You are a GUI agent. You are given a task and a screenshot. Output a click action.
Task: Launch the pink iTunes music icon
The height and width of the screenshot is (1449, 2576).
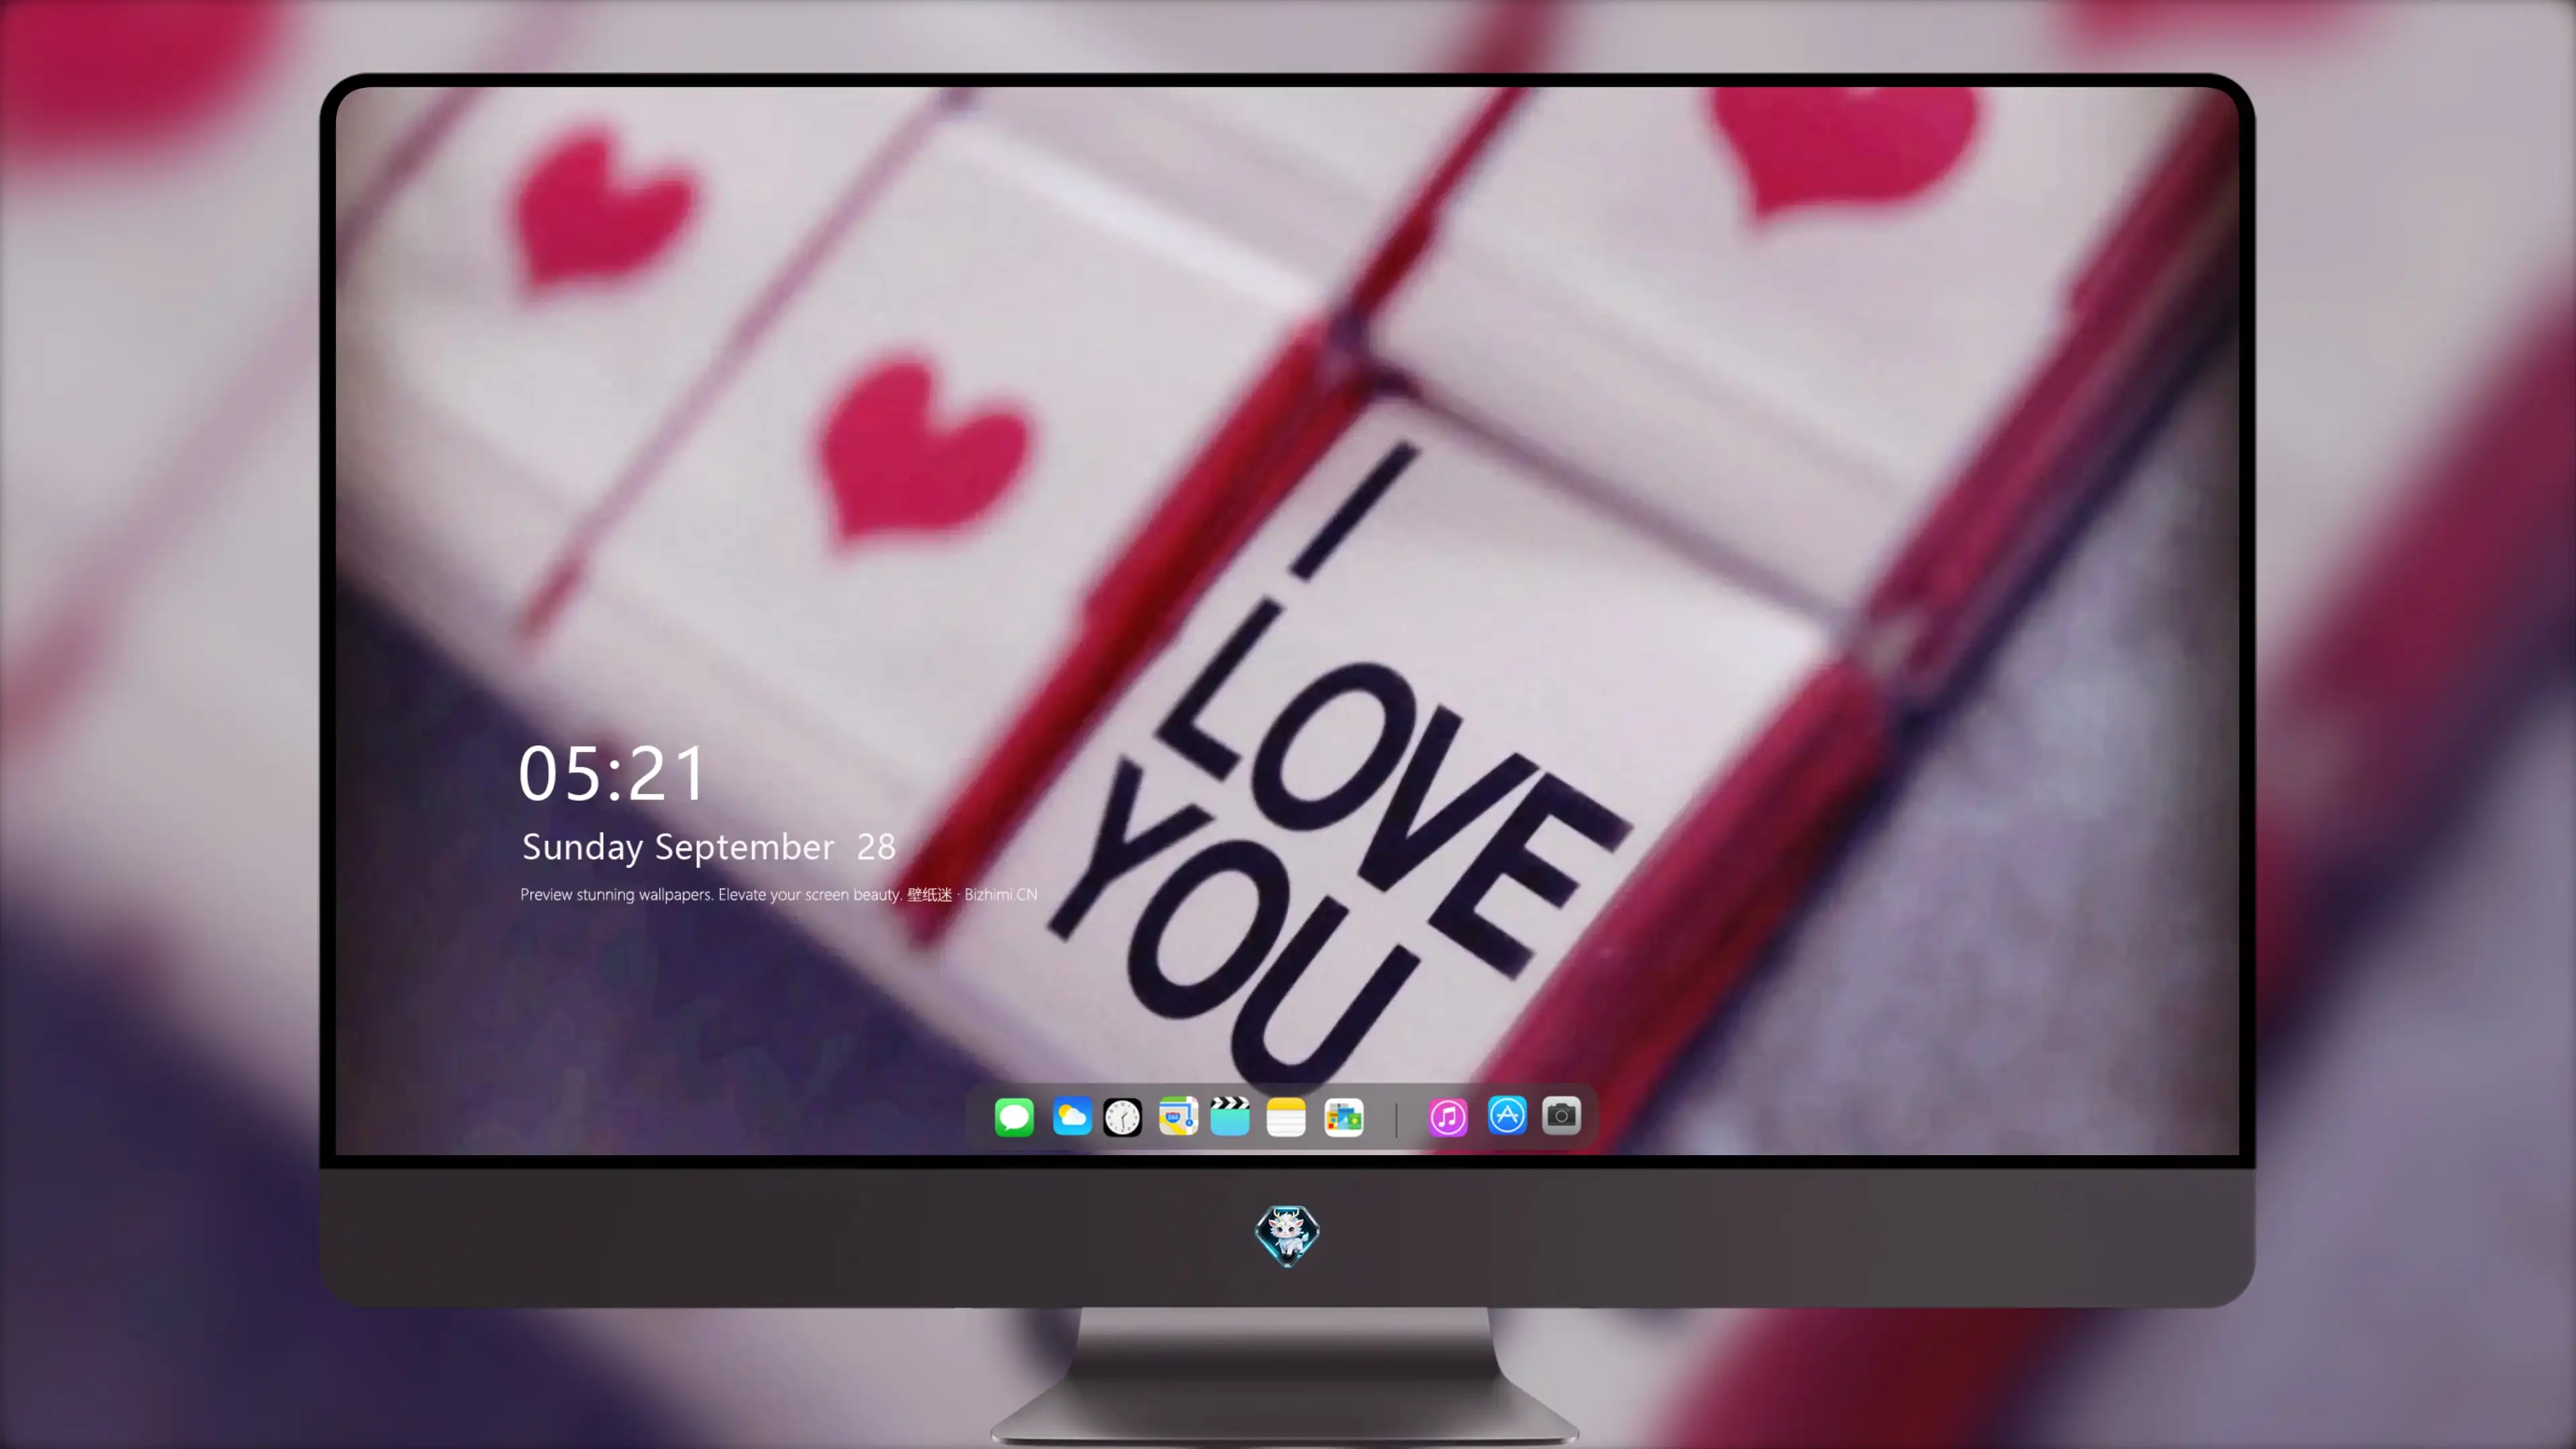click(1448, 1117)
